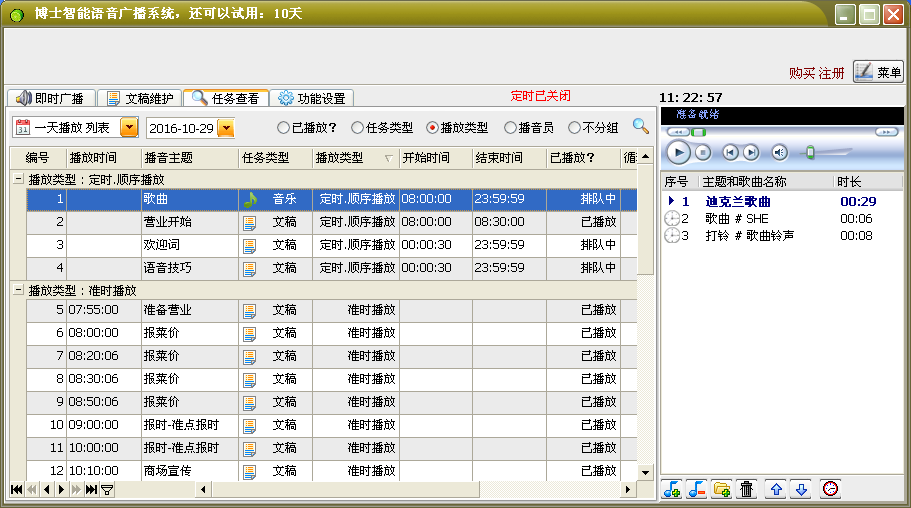
Task: Jump to first record in navigator
Action: tap(17, 489)
